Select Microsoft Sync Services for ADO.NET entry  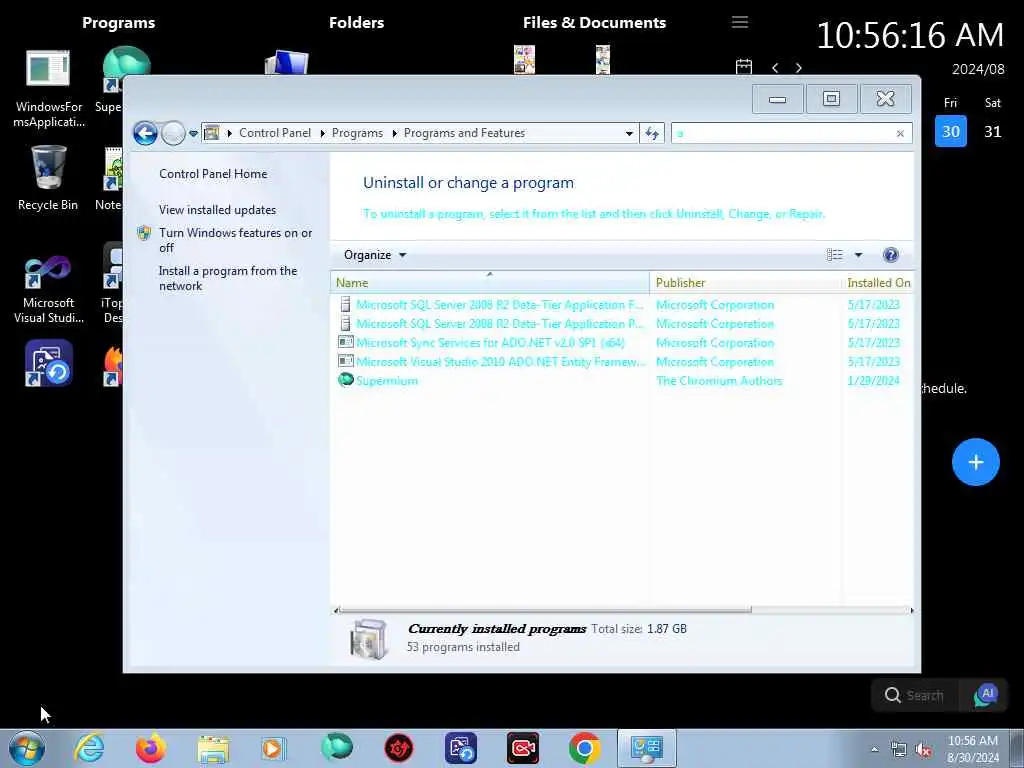coord(624,343)
